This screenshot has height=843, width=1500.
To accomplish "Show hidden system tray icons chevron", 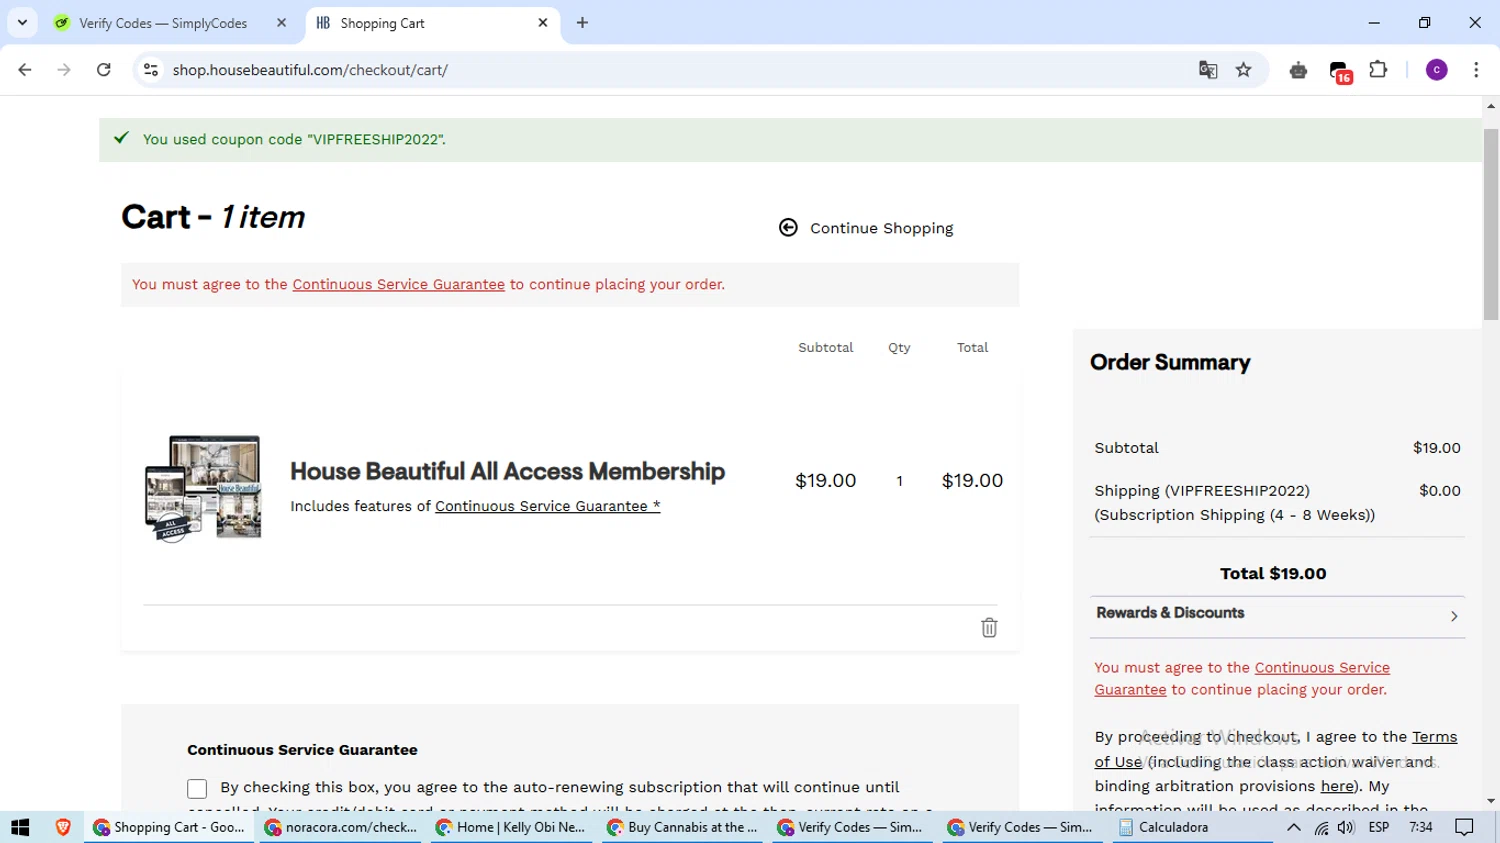I will point(1293,827).
